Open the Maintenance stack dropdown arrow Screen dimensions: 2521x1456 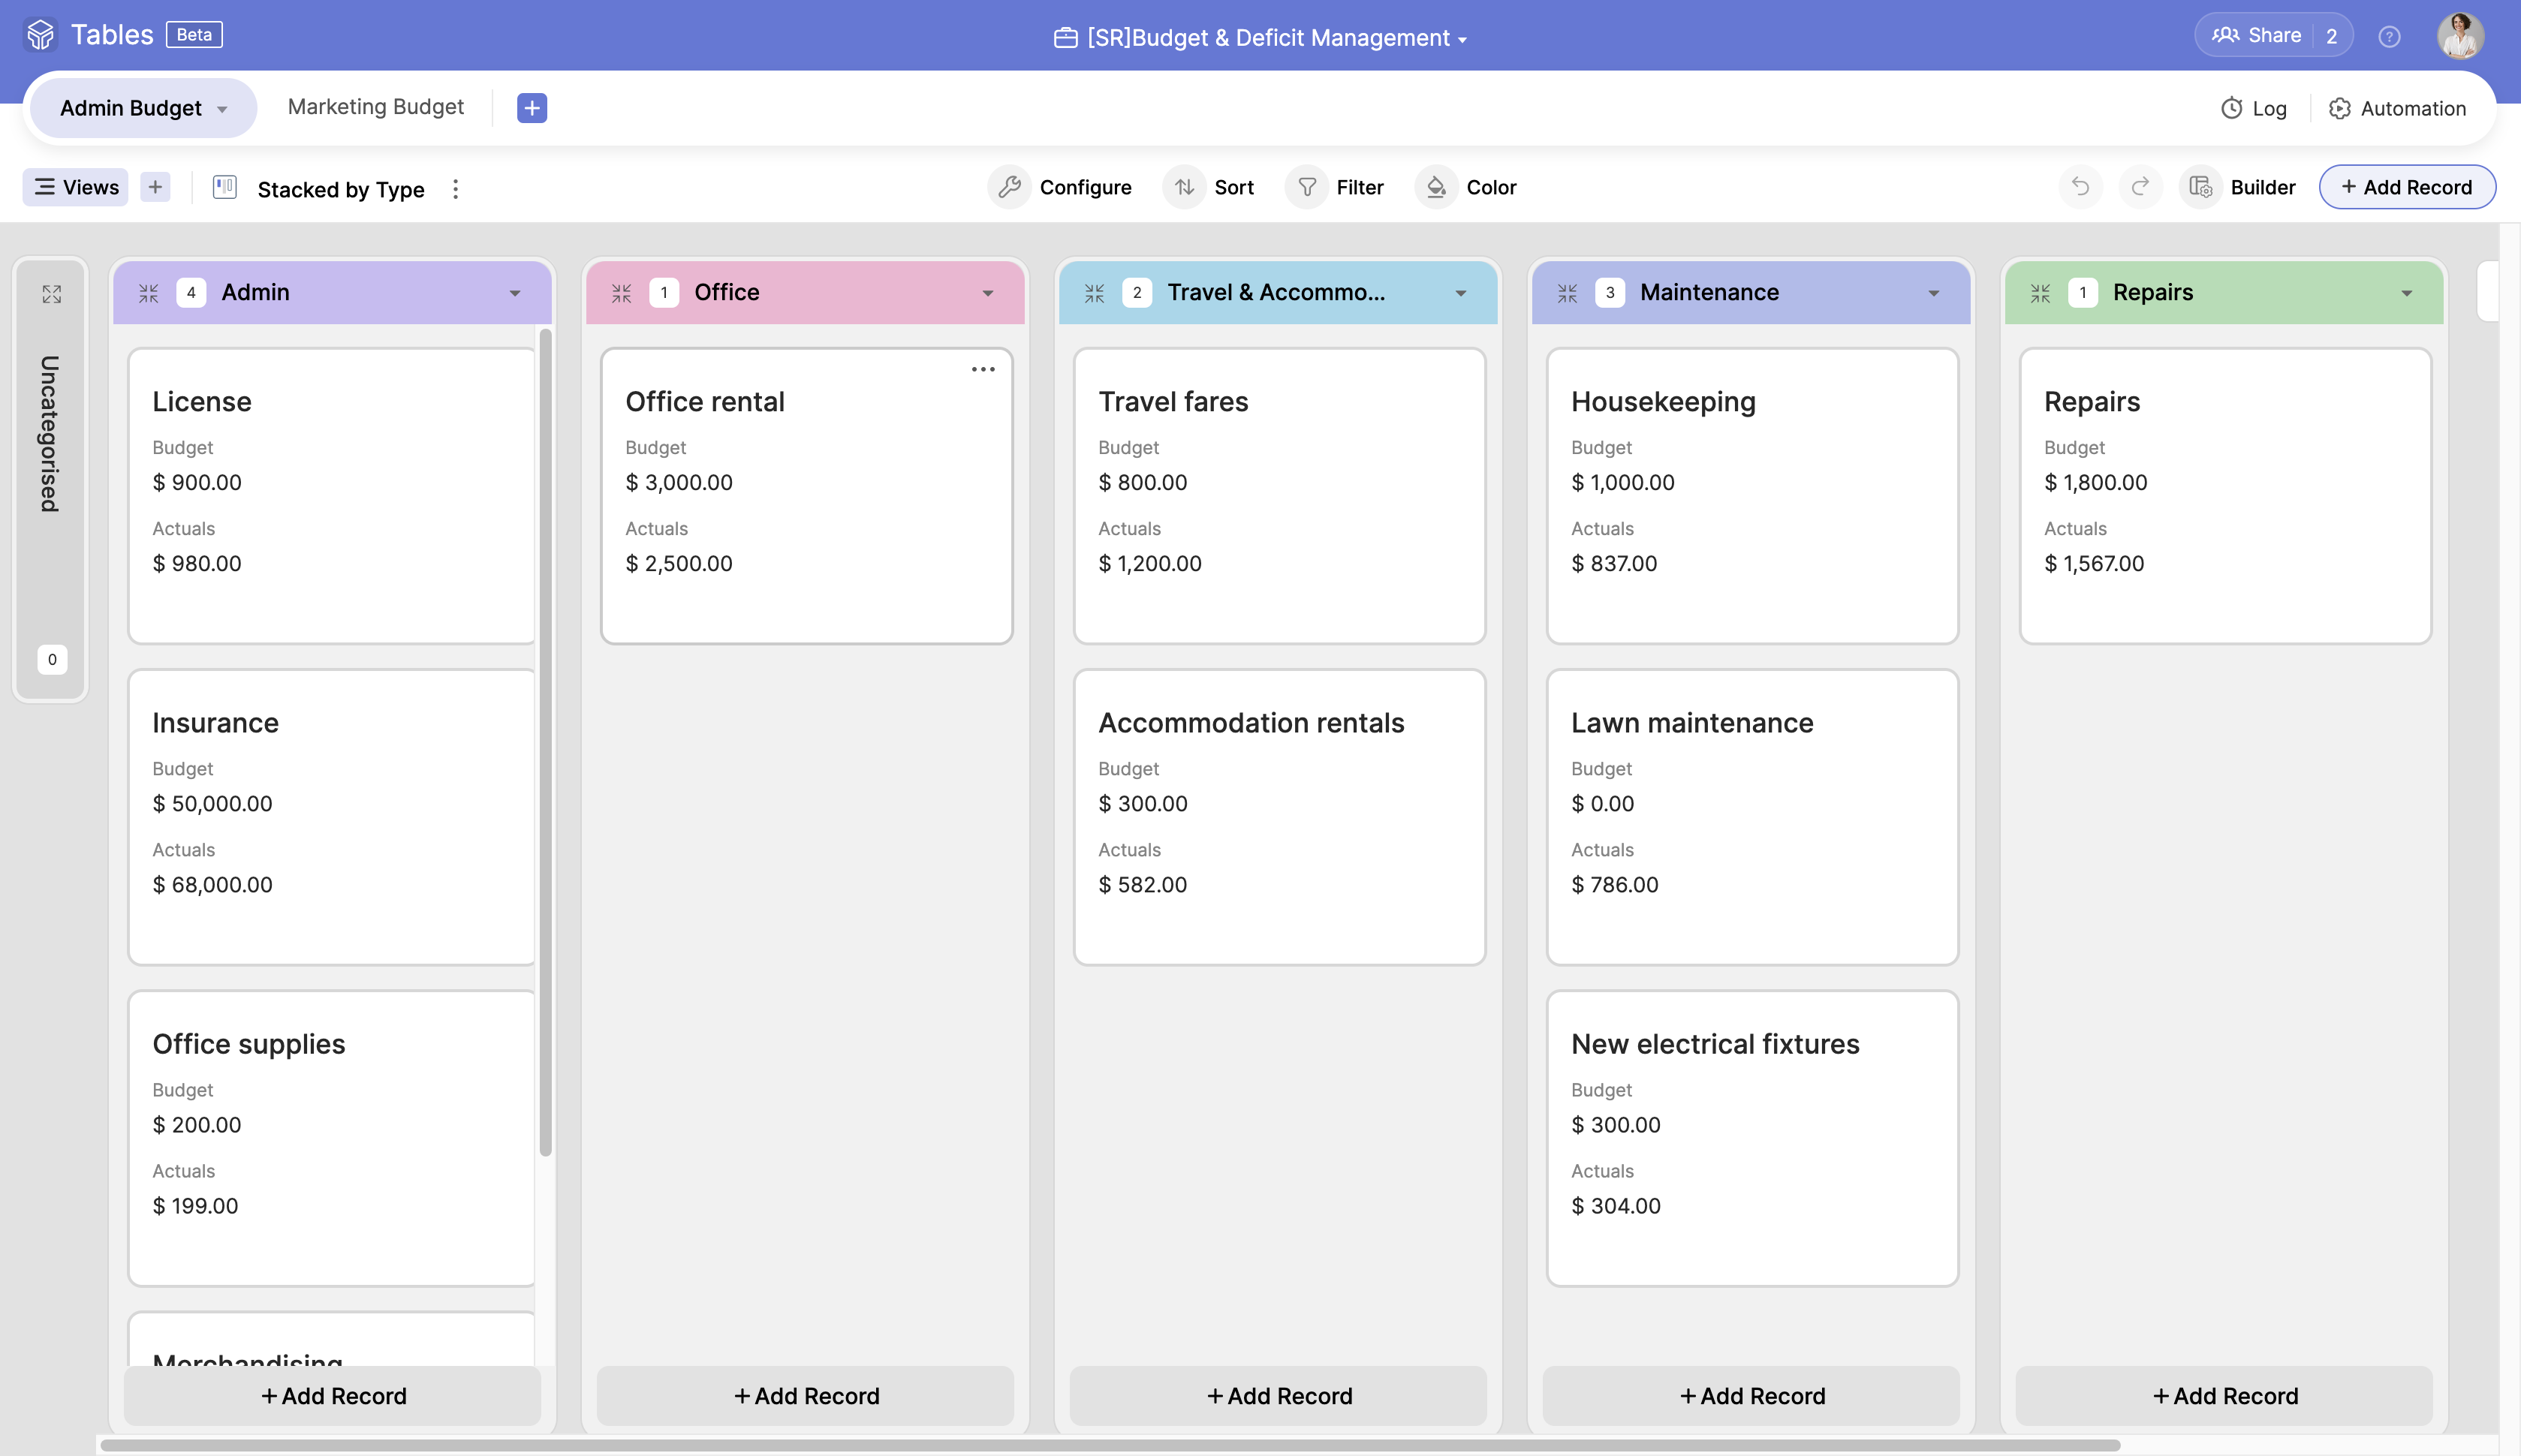pos(1934,293)
